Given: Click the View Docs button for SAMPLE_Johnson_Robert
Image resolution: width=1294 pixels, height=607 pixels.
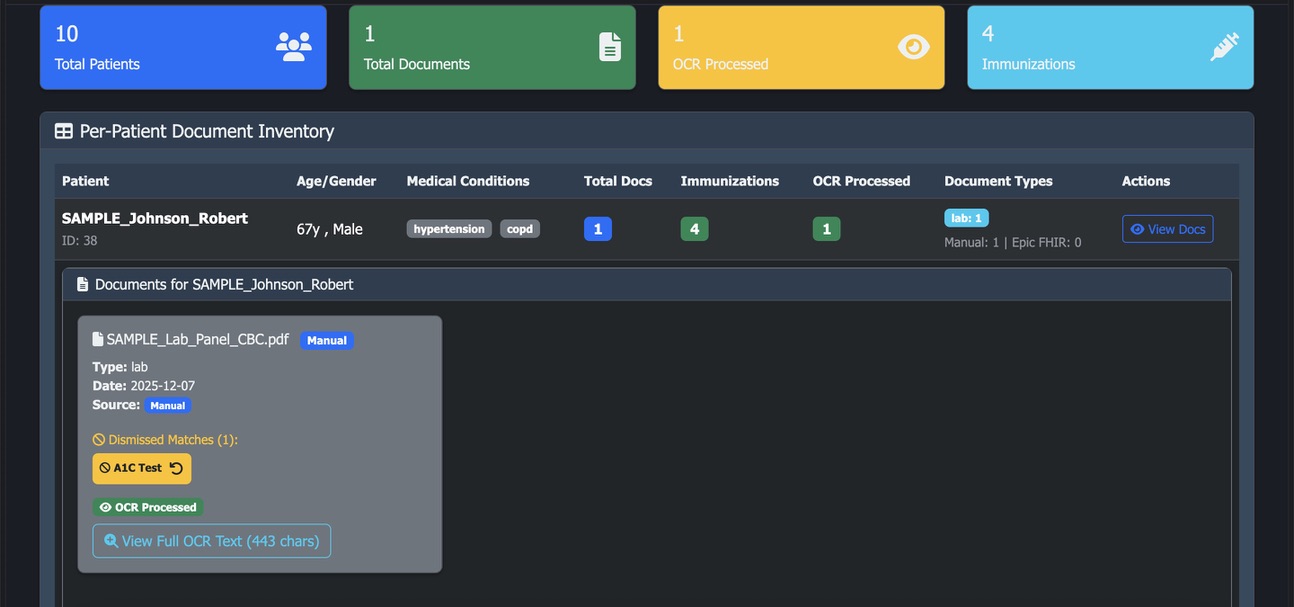Looking at the screenshot, I should click(1167, 228).
